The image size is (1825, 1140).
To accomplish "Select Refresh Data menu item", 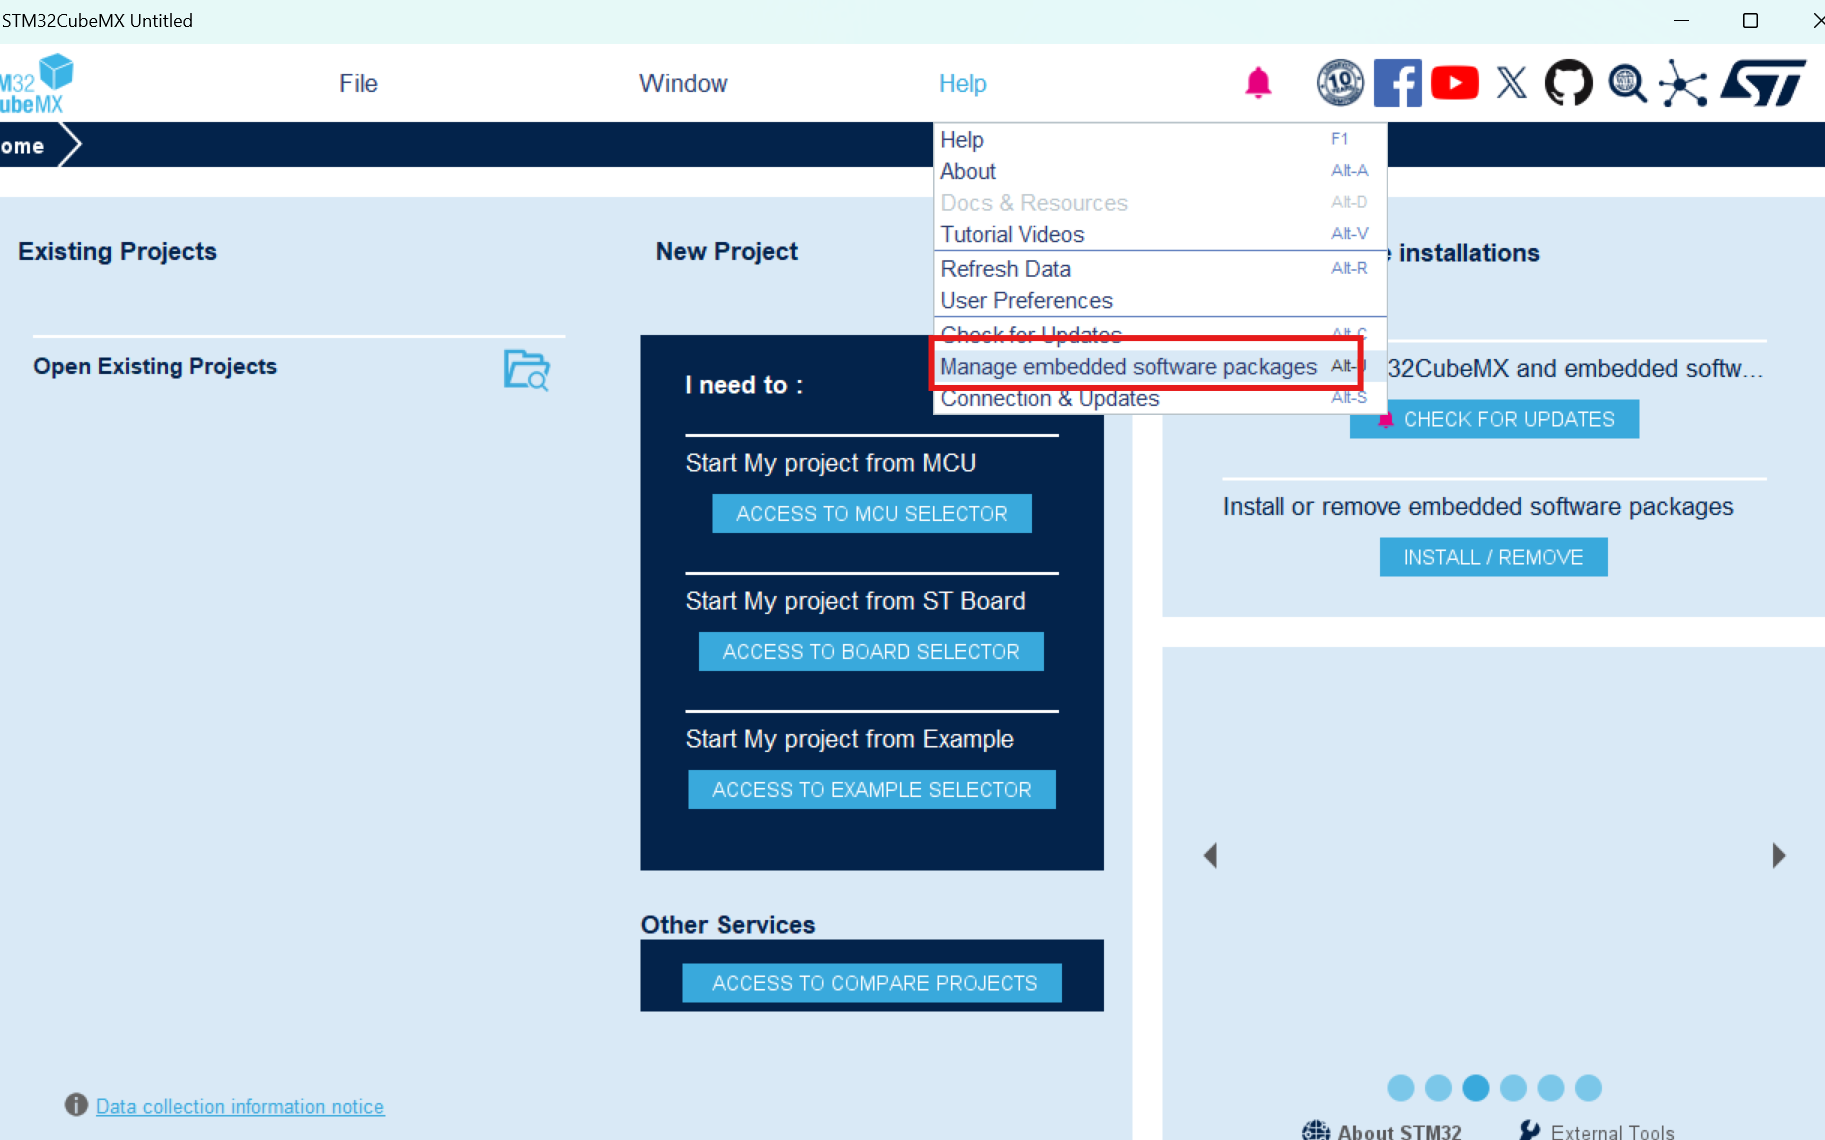I will [1160, 269].
